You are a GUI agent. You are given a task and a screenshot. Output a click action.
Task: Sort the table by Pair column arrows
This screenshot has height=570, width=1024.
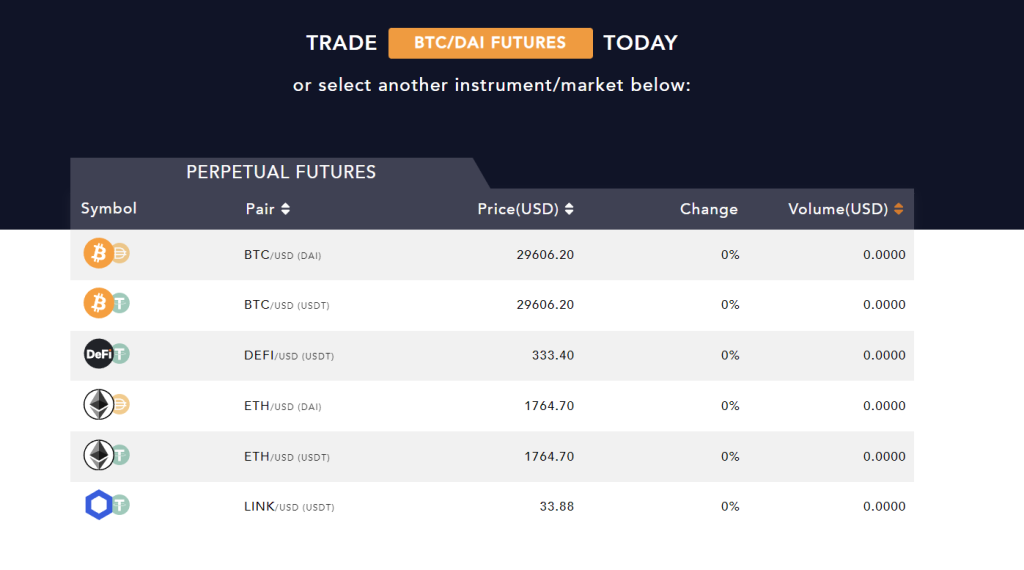[x=285, y=209]
